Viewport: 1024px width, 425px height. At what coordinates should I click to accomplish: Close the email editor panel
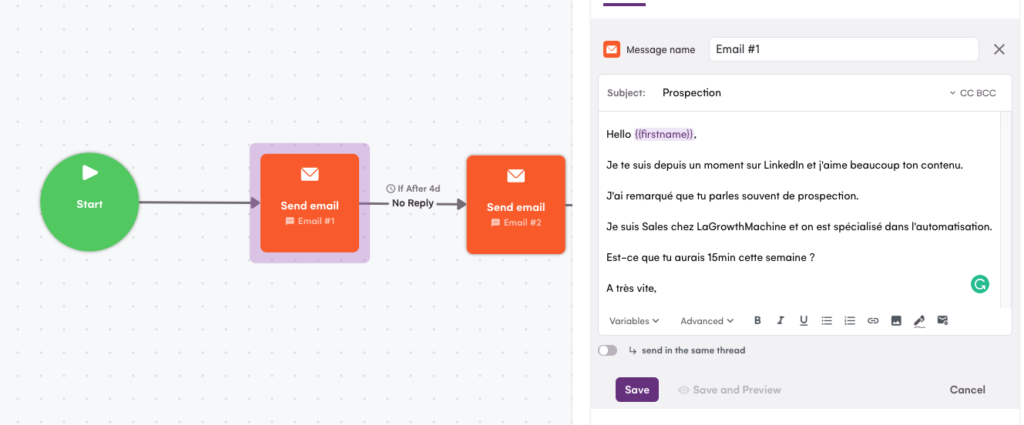[998, 49]
